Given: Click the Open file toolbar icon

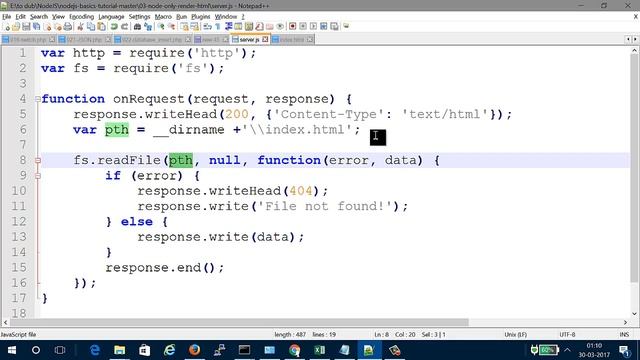Looking at the screenshot, I should pos(16,27).
